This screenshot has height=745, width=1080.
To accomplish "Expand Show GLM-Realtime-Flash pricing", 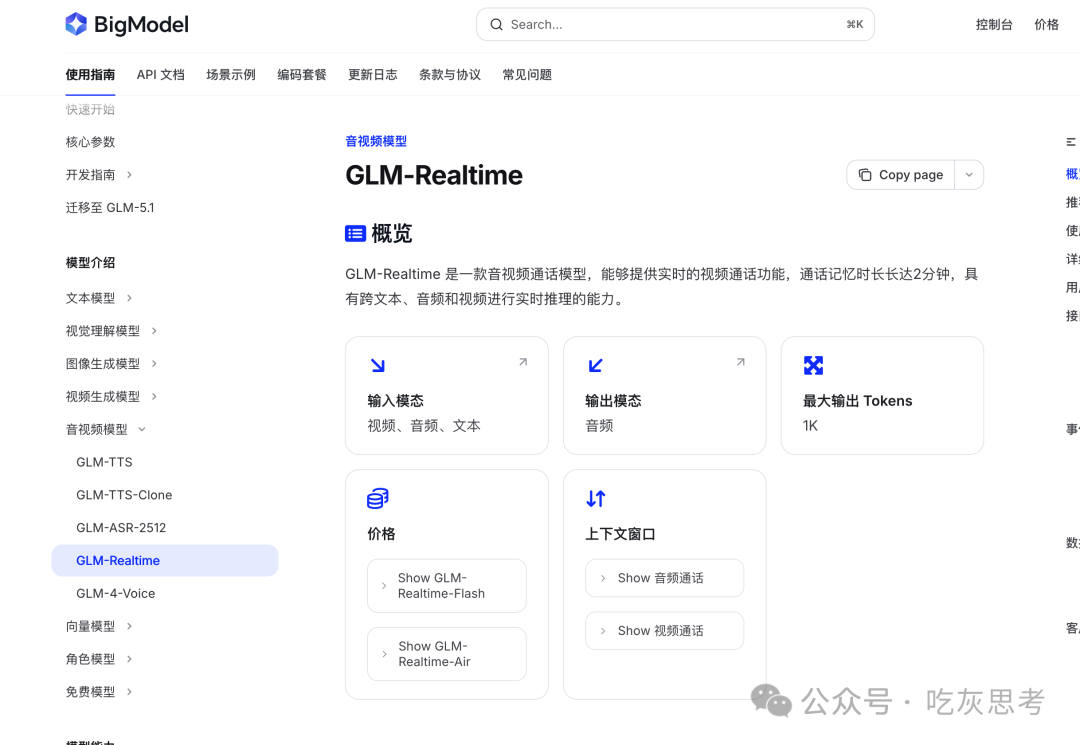I will 447,586.
